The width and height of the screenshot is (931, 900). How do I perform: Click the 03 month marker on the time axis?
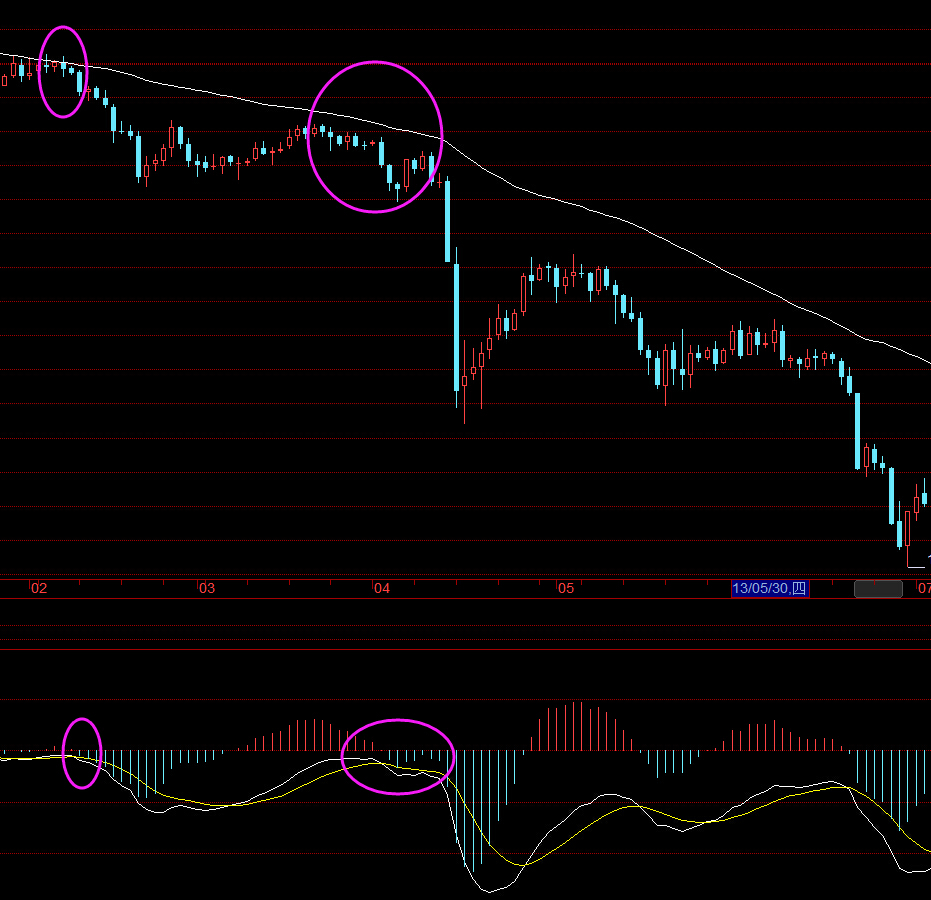[207, 588]
